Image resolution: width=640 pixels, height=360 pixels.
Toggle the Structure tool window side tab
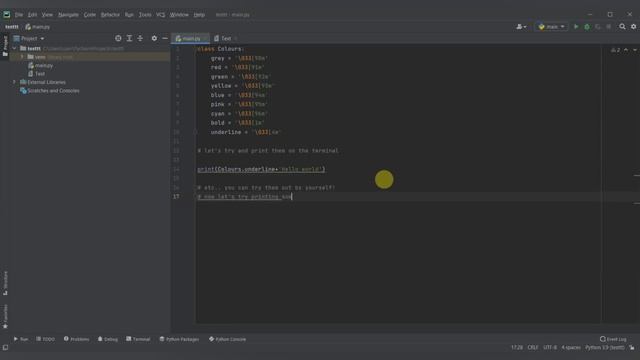[x=5, y=283]
